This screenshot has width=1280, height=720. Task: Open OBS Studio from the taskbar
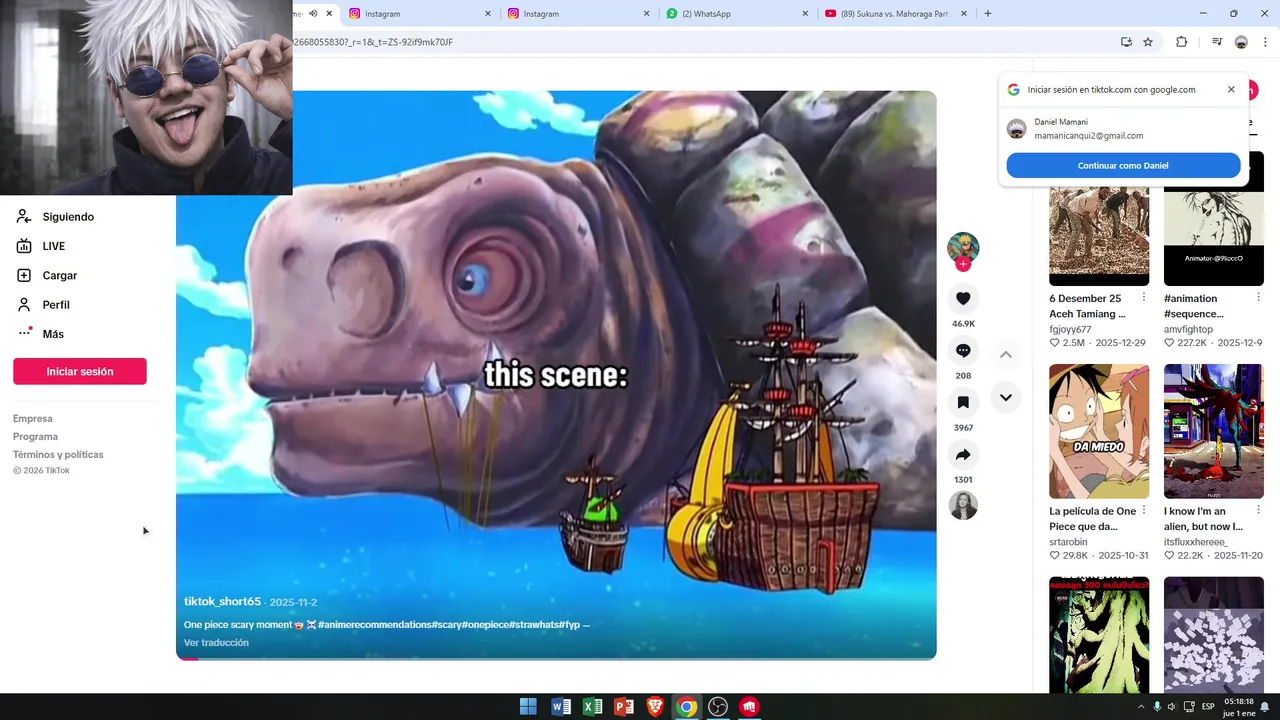click(x=717, y=706)
